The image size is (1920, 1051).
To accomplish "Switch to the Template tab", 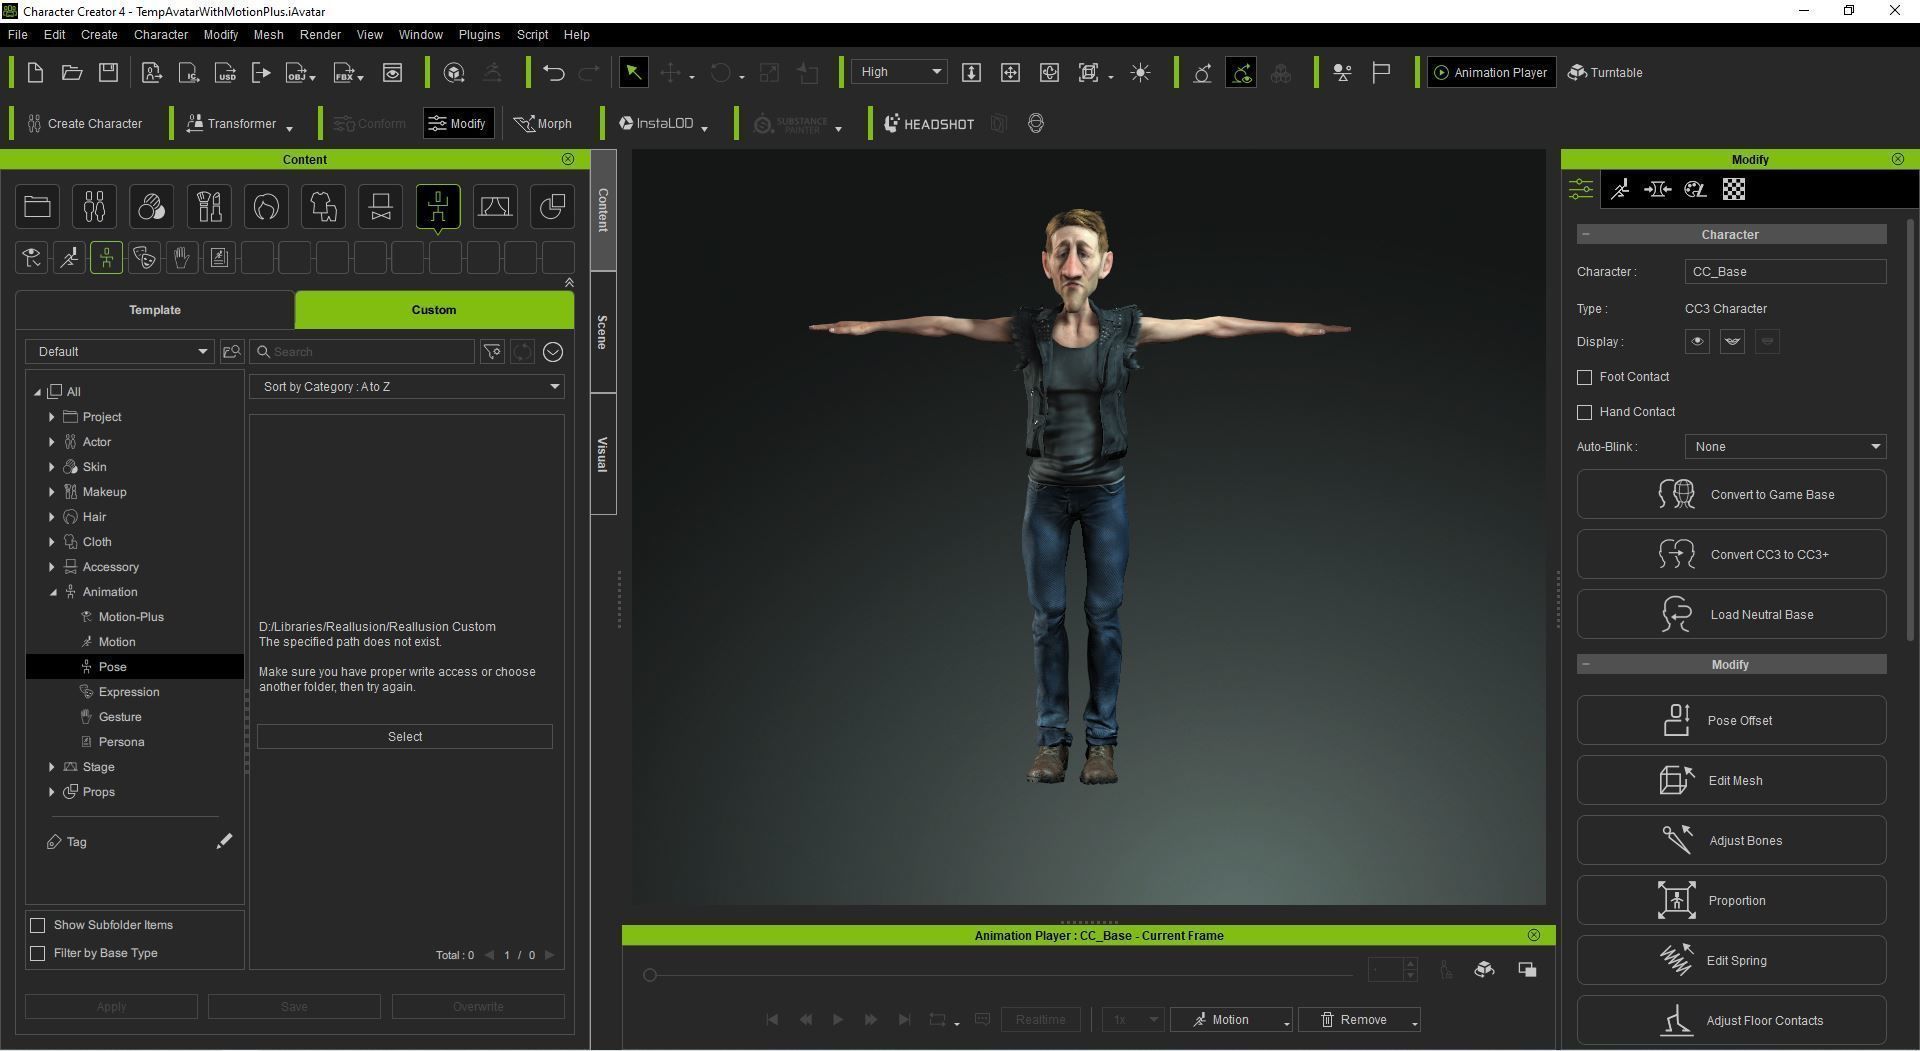I will 155,310.
